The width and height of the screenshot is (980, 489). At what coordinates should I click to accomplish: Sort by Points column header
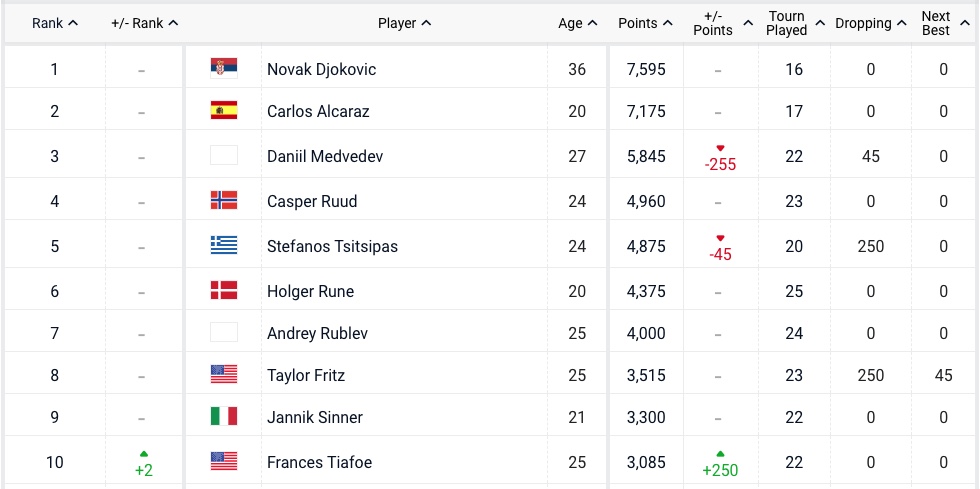(x=644, y=23)
